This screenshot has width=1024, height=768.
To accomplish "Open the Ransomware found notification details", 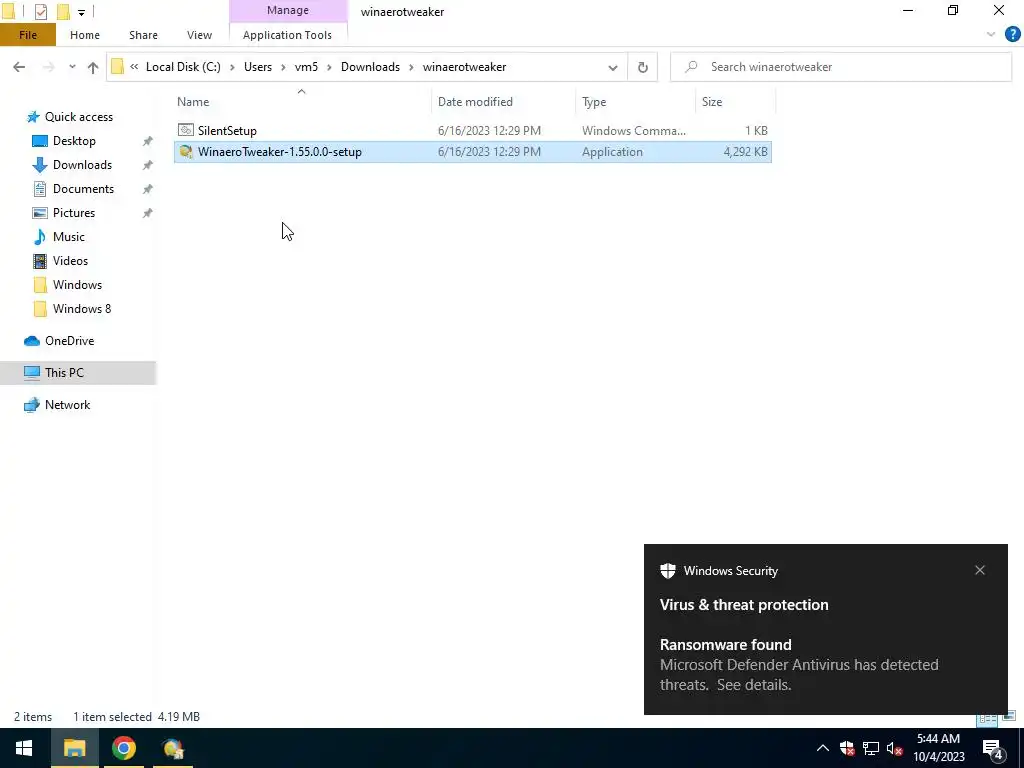I will tap(825, 665).
